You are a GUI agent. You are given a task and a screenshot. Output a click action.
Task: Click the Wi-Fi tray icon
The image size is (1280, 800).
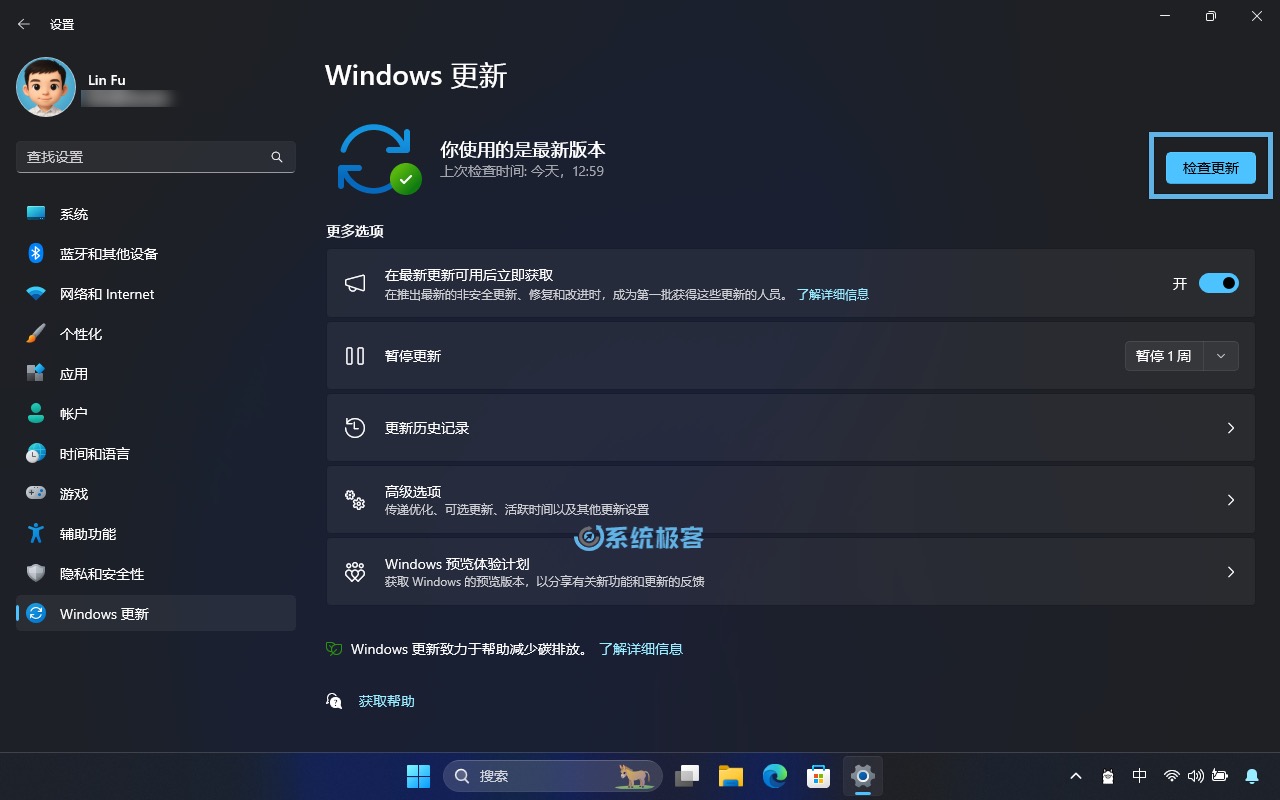click(x=1172, y=776)
